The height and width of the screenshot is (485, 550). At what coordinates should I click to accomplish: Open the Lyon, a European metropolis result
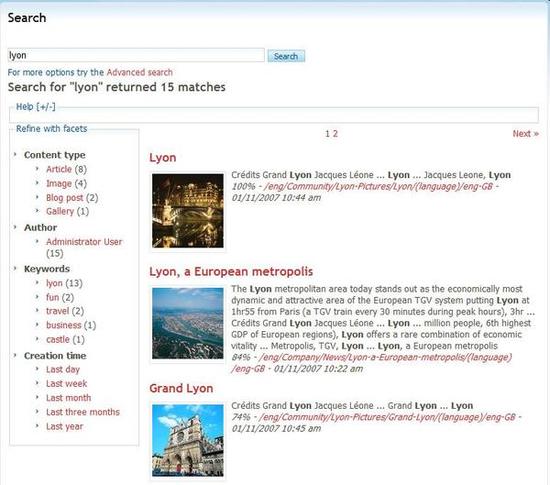coord(231,272)
